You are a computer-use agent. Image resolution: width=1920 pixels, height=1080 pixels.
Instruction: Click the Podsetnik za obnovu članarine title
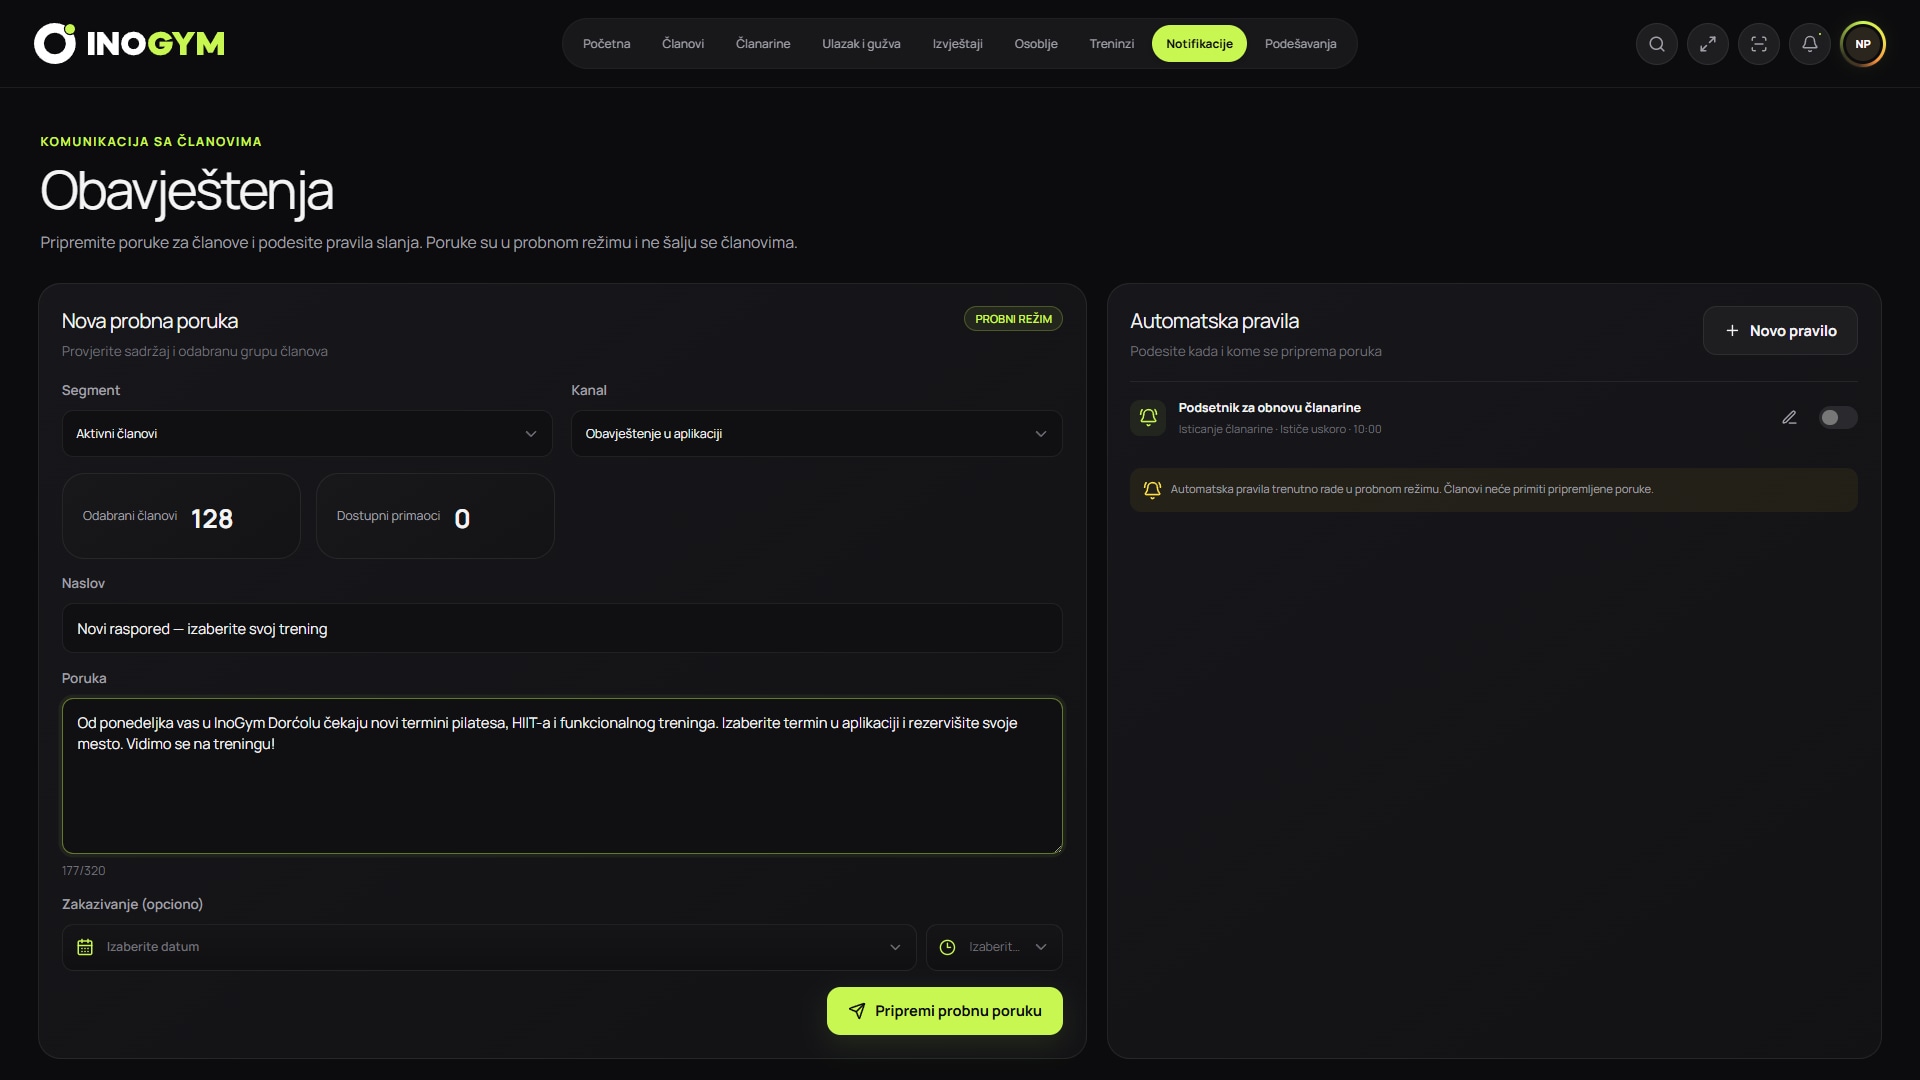pos(1269,408)
